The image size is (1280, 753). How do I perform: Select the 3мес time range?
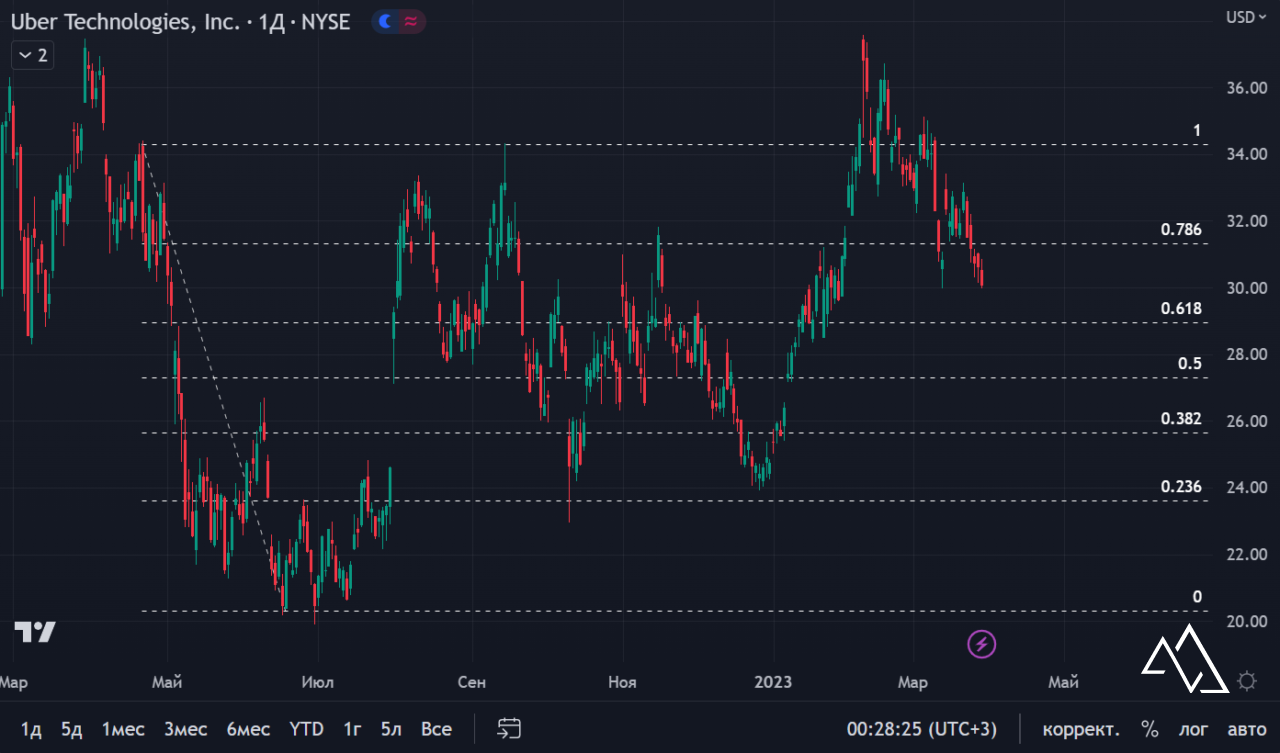click(185, 729)
